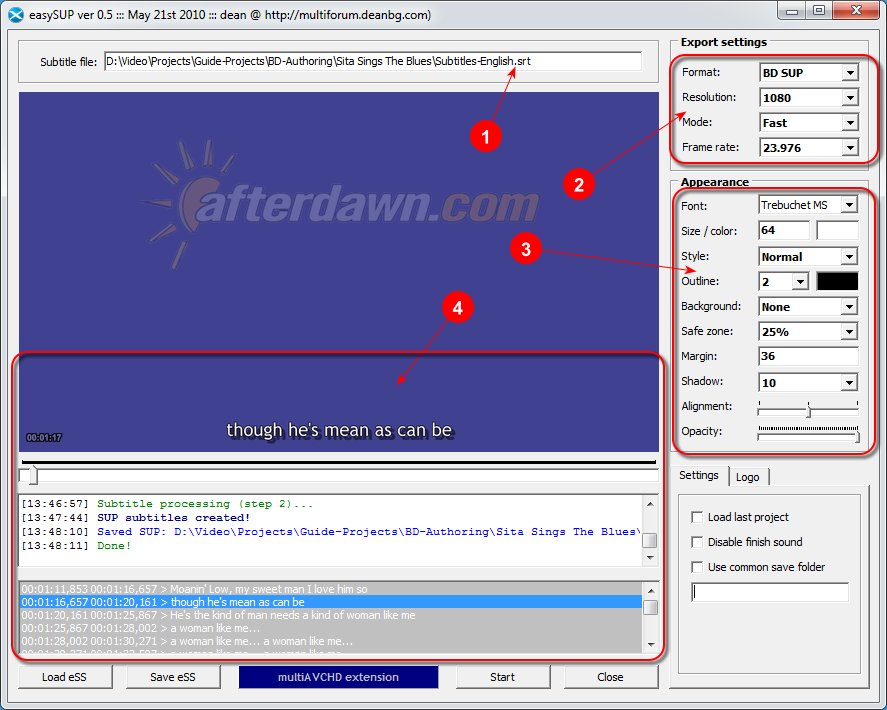887x710 pixels.
Task: Click the log panel scroll down arrow
Action: 650,558
